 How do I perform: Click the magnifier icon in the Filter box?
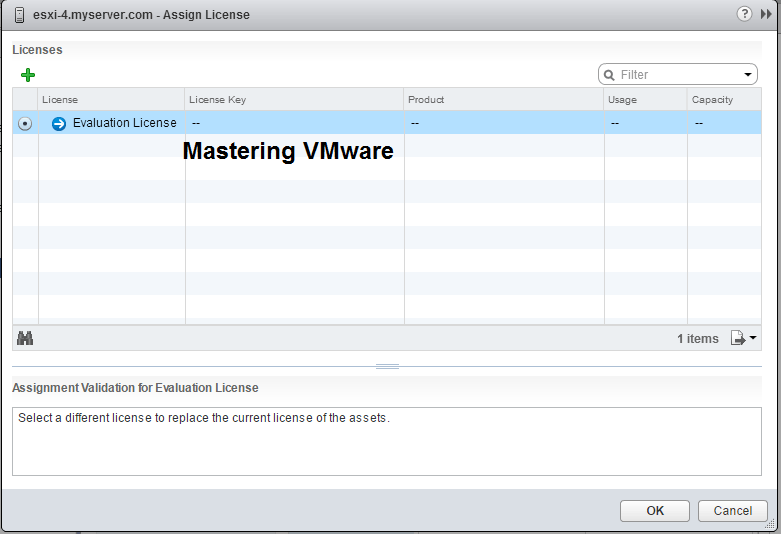tap(609, 75)
